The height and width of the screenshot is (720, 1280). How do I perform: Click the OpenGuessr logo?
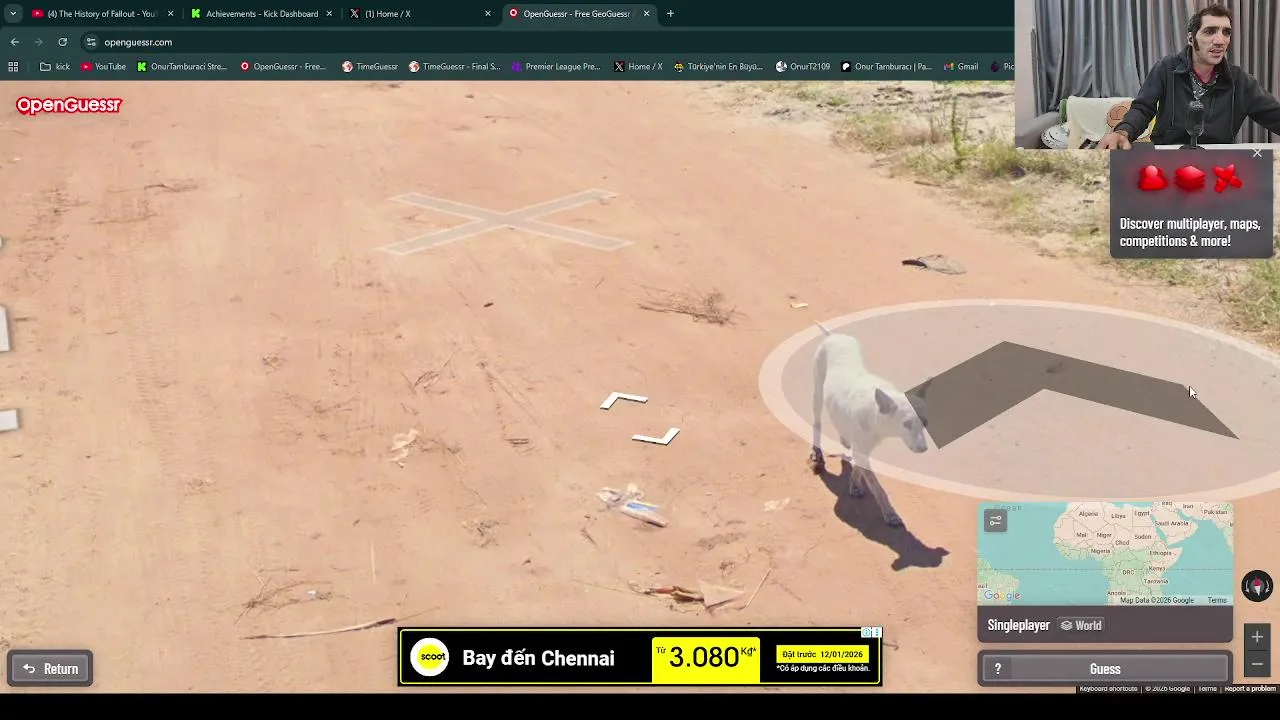click(x=69, y=105)
